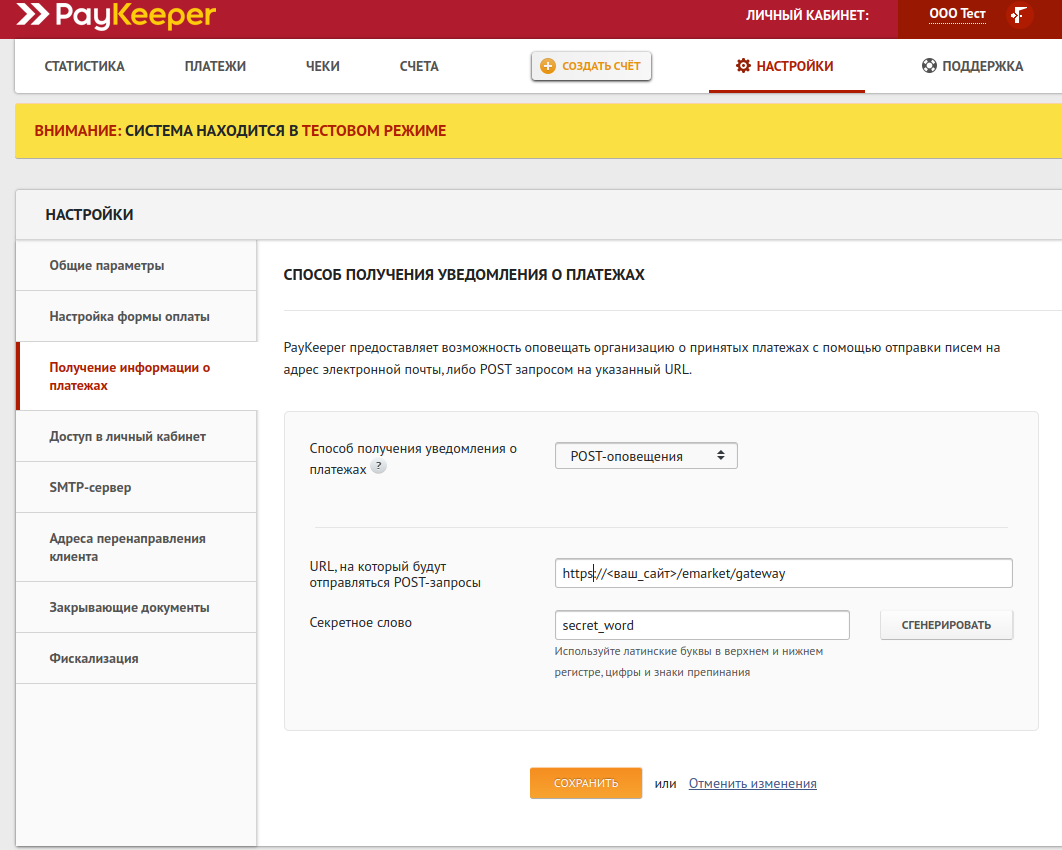Click the question mark help icon
The image size is (1062, 850).
(x=378, y=467)
